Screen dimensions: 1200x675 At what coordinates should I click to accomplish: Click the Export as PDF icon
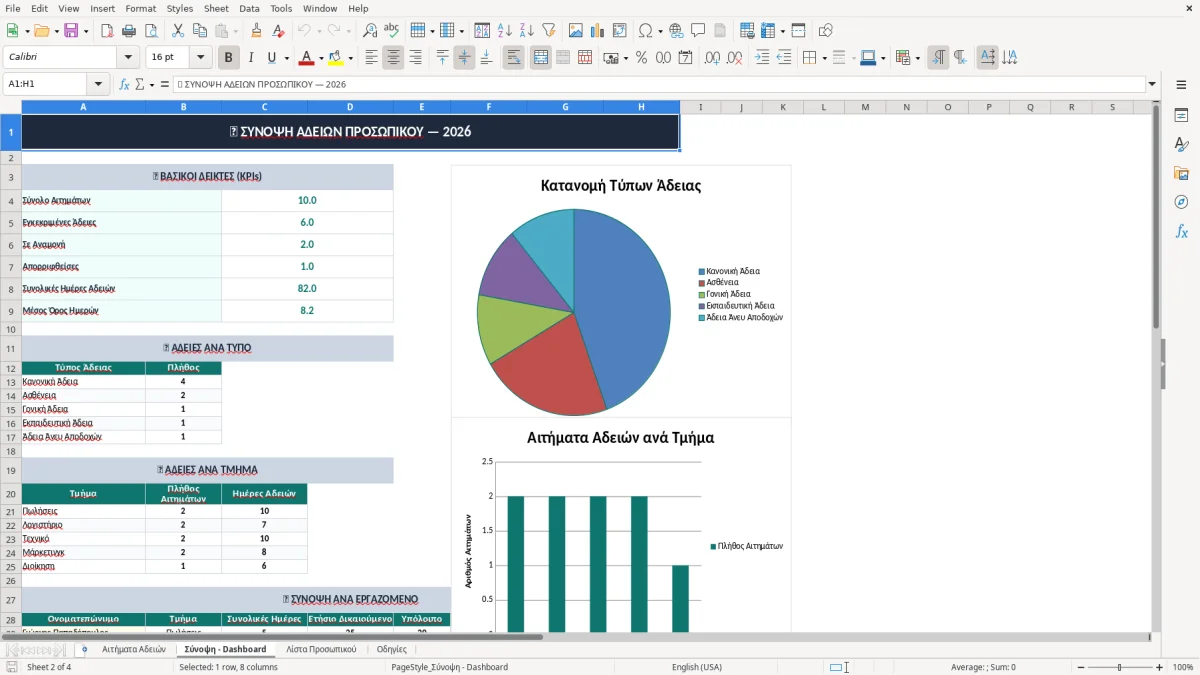tap(107, 31)
